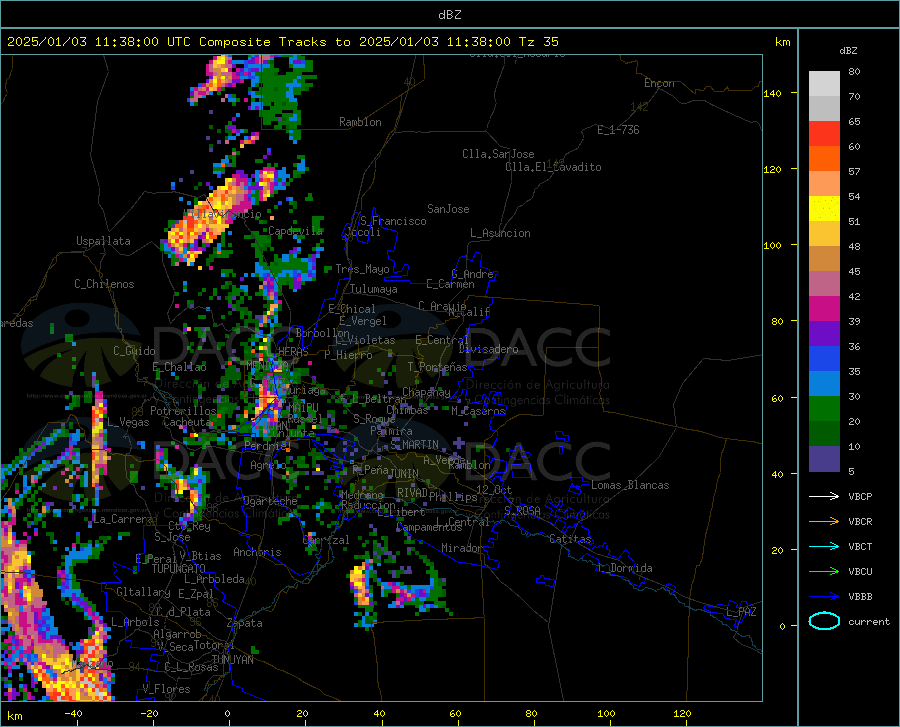Click the Capdevila map label
The height and width of the screenshot is (727, 900).
[x=295, y=231]
